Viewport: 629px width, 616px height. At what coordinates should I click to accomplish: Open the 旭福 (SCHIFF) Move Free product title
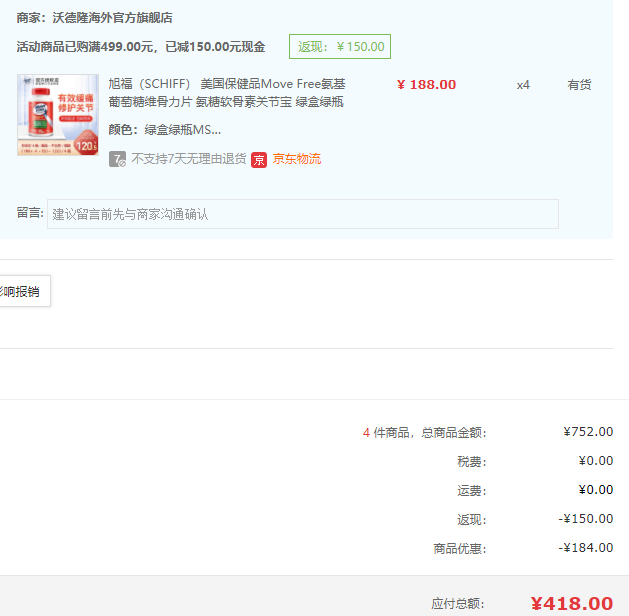(227, 93)
